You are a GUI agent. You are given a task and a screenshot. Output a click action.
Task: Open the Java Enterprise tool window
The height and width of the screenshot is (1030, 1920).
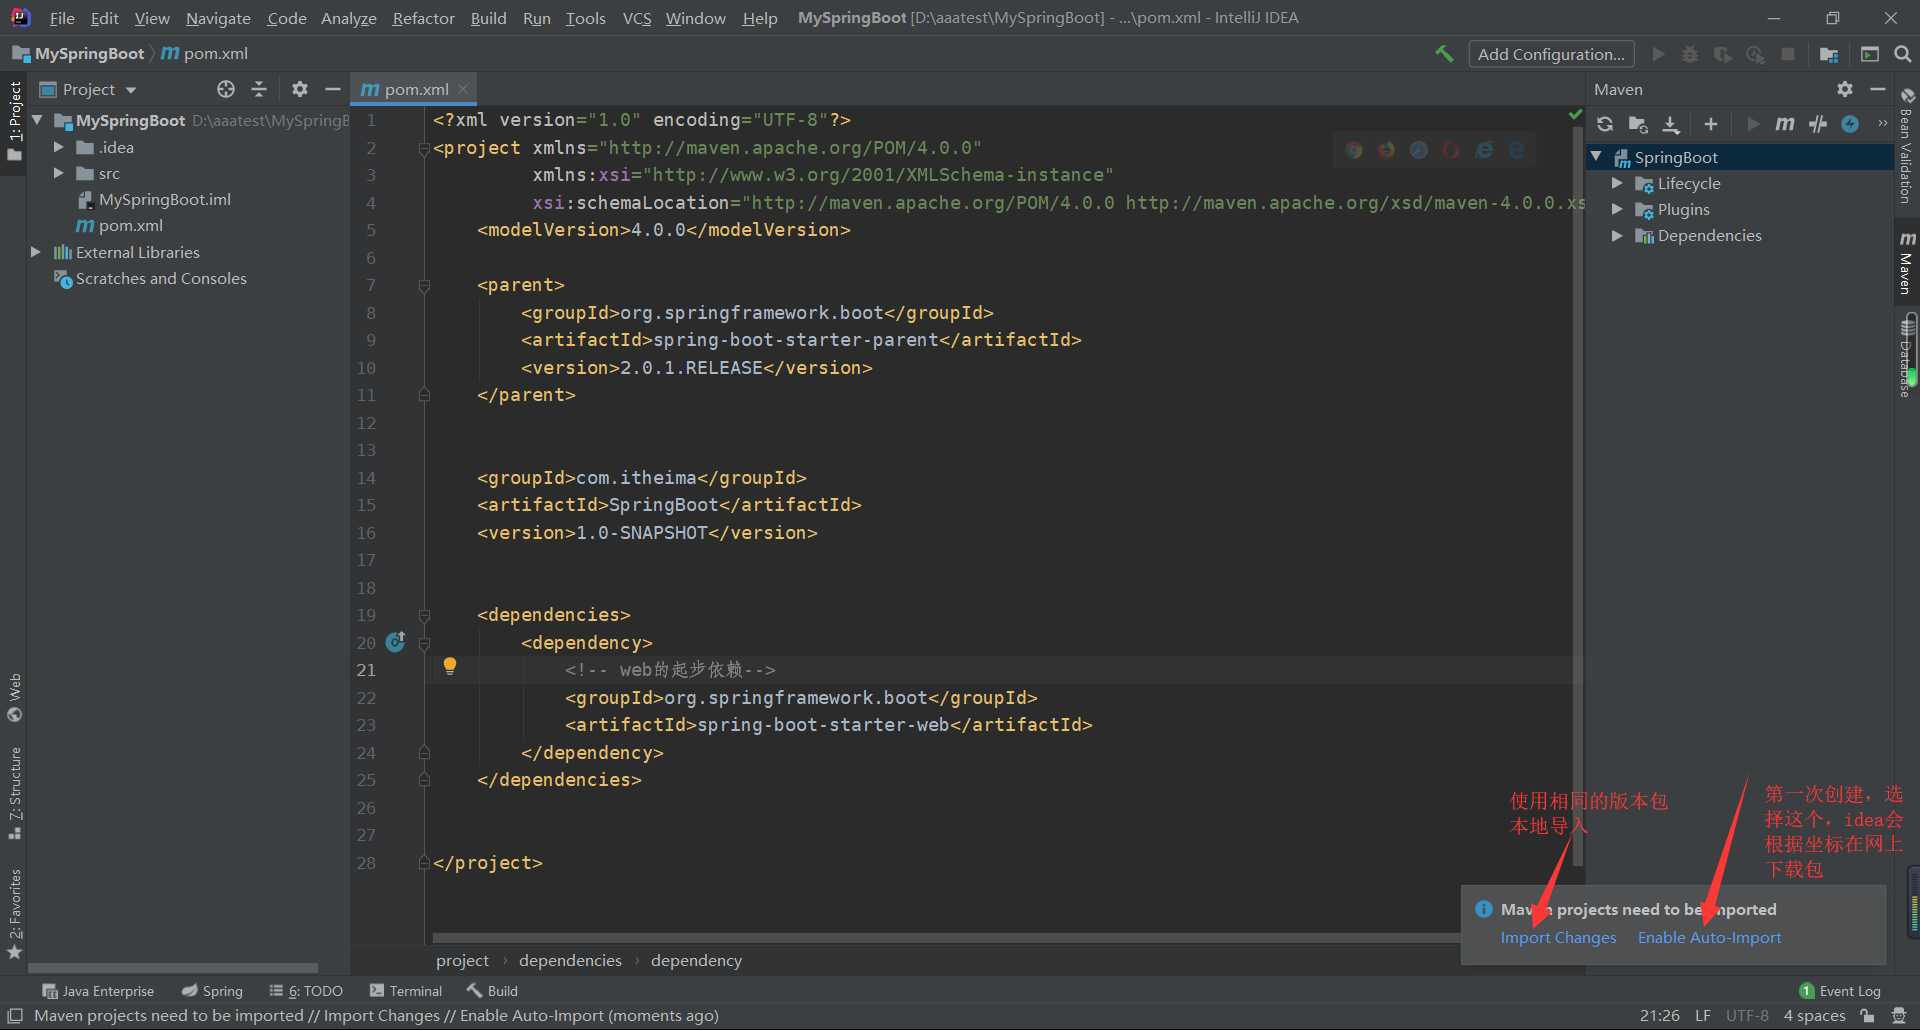tap(98, 990)
